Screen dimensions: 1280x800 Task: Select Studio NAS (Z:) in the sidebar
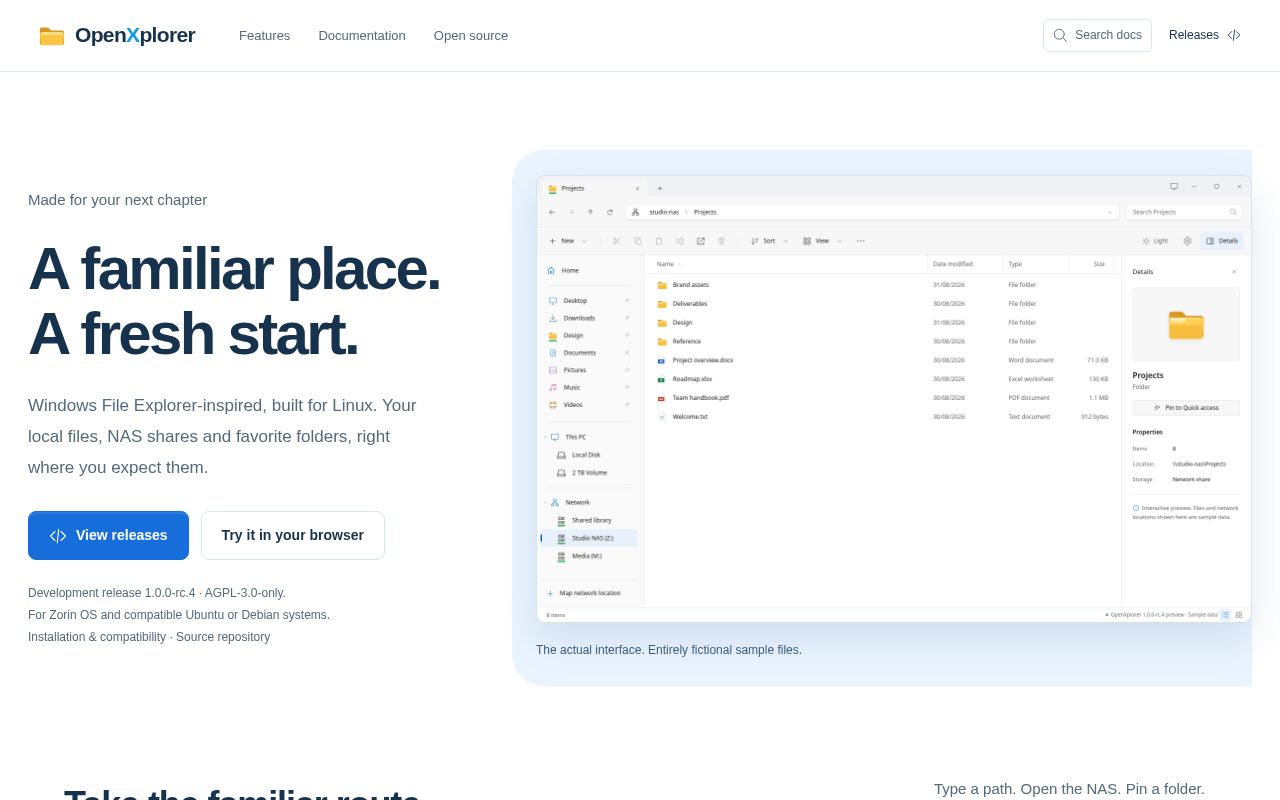pos(590,538)
